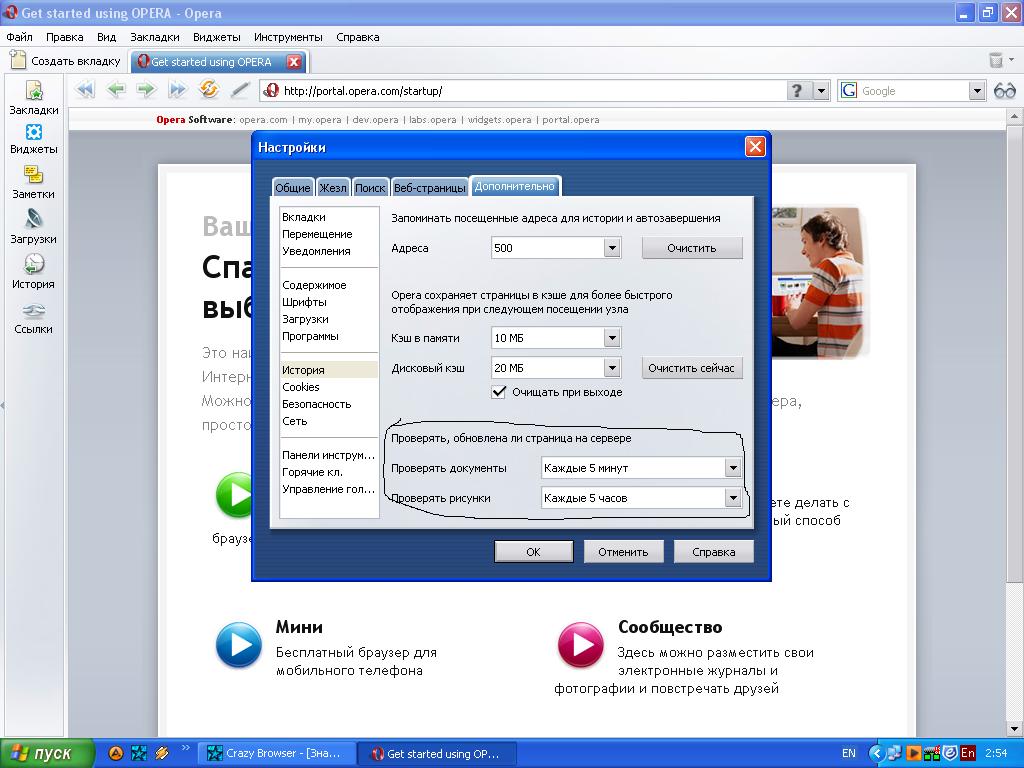The height and width of the screenshot is (768, 1024).
Task: Expand the Адреса dropdown with 500
Action: coord(612,248)
